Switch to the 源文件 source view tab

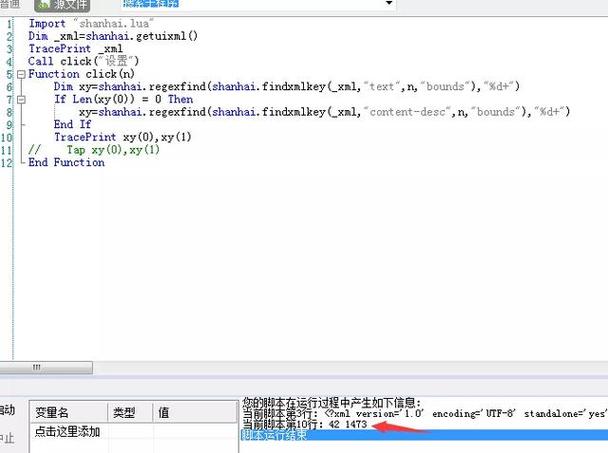(62, 5)
